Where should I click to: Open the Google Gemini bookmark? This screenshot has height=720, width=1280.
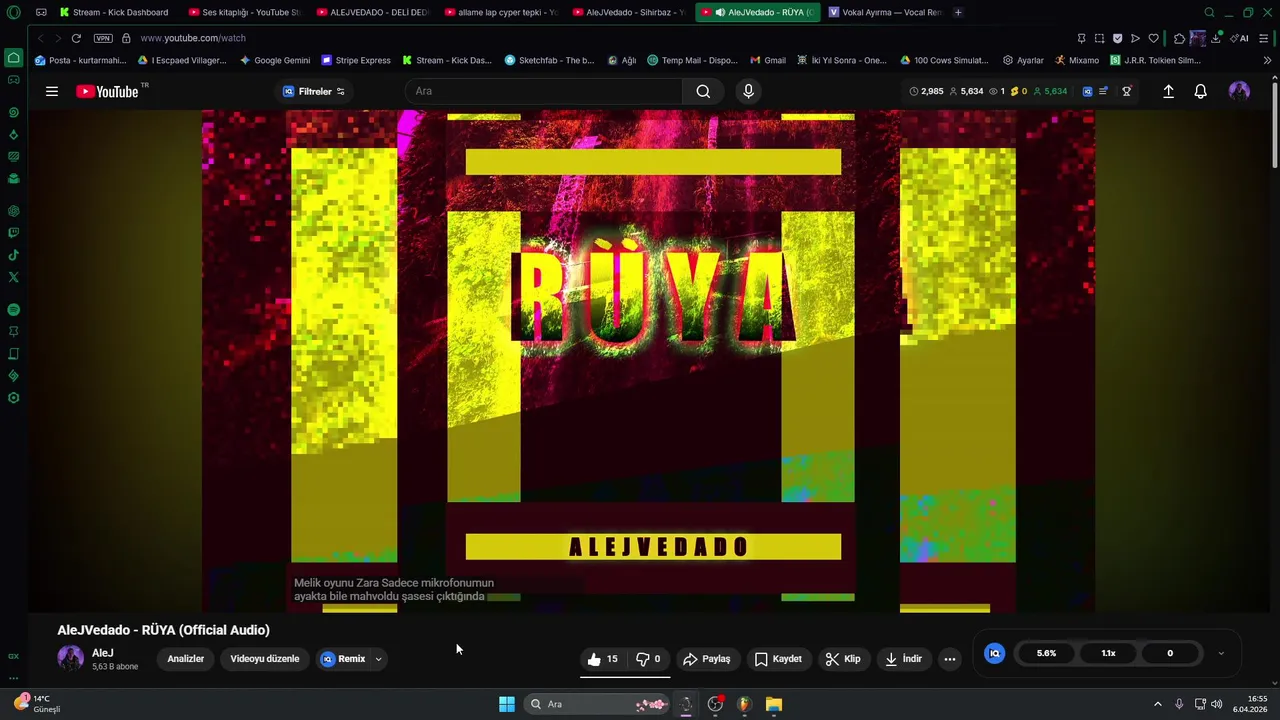click(275, 60)
